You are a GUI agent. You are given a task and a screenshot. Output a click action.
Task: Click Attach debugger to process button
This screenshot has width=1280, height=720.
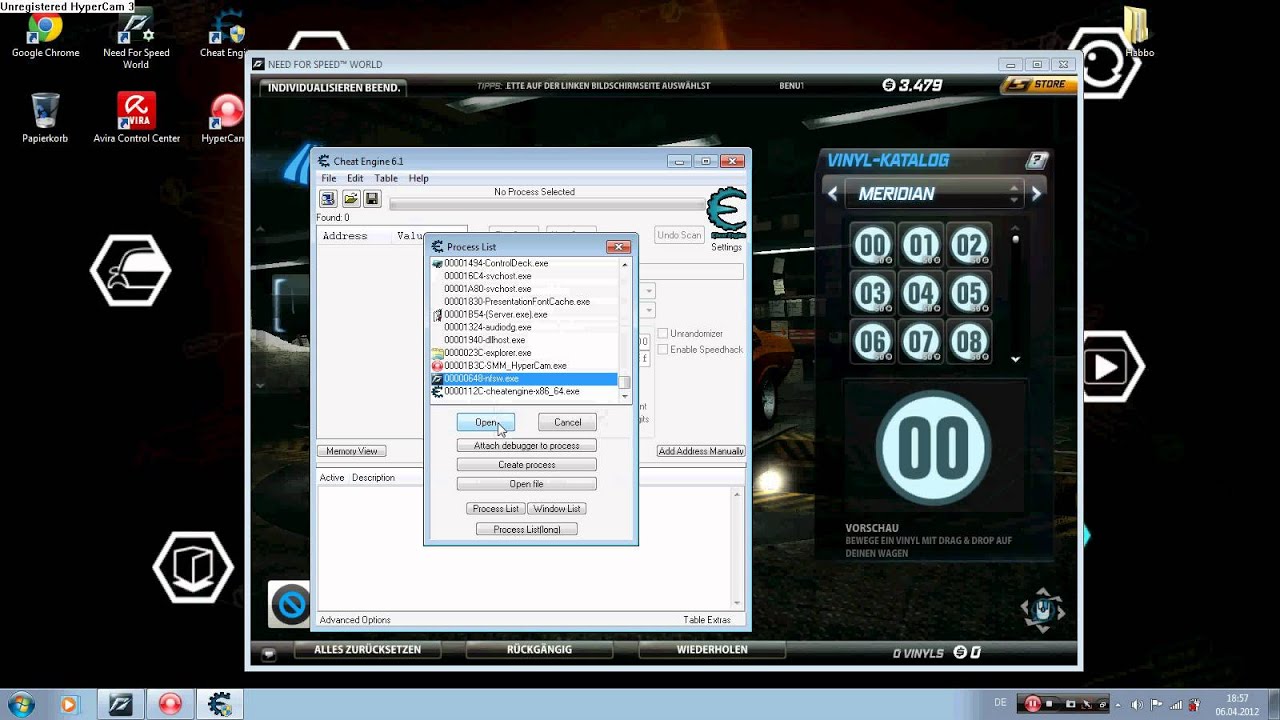point(526,445)
